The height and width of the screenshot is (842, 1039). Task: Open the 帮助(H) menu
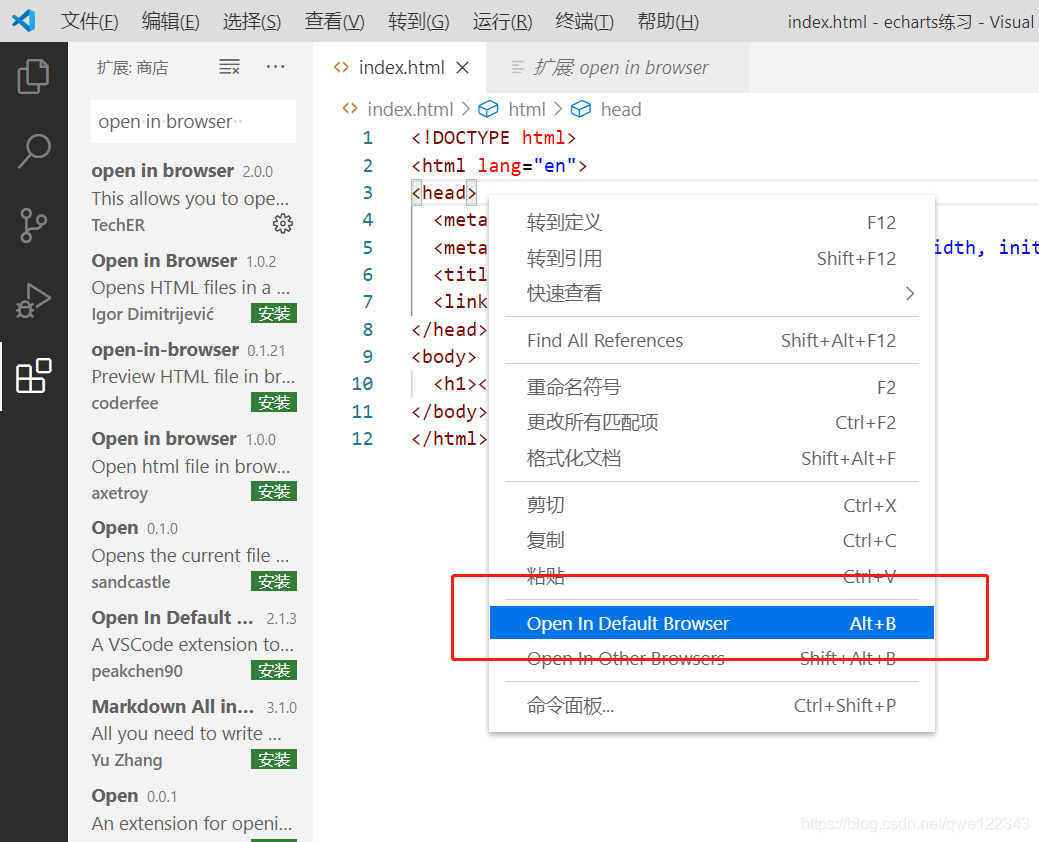click(668, 22)
